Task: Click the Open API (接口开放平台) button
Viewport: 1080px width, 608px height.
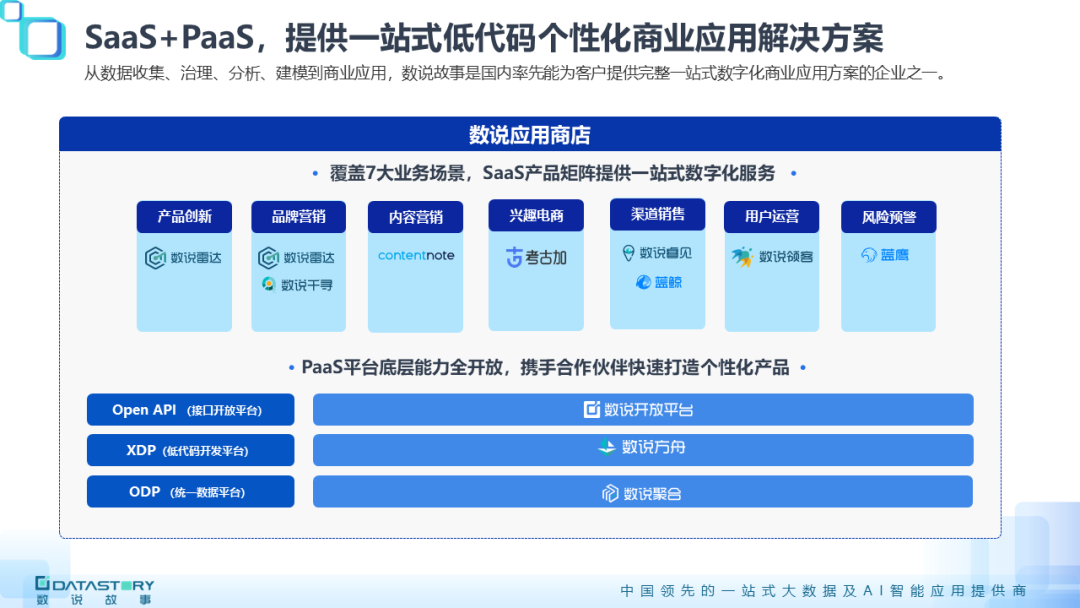Action: 191,410
